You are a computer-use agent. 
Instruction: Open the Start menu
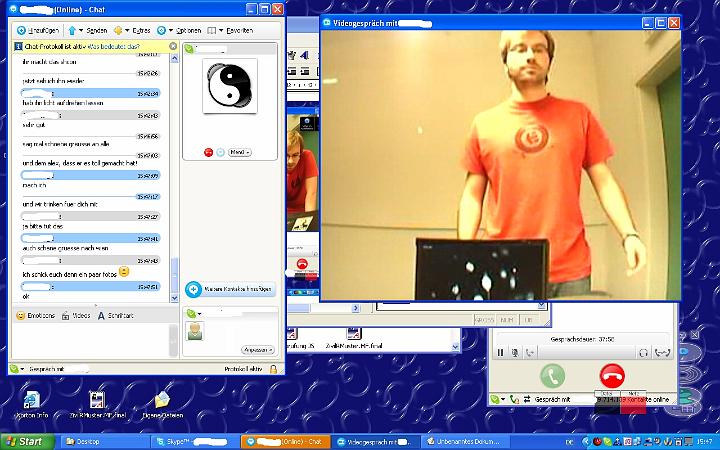click(x=27, y=442)
